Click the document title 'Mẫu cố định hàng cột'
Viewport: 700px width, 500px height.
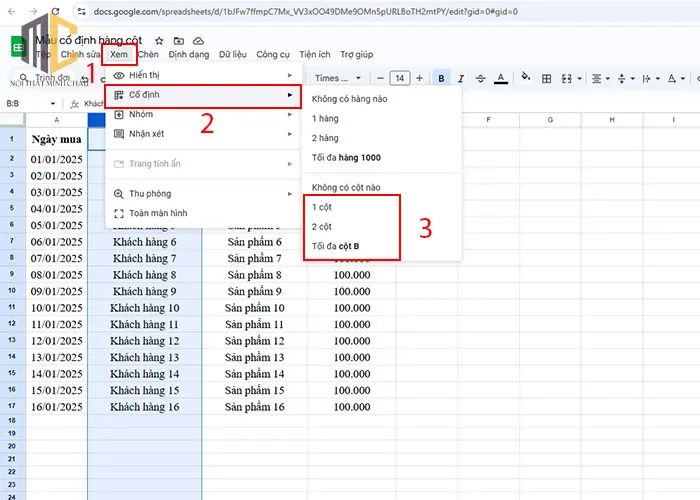[88, 40]
